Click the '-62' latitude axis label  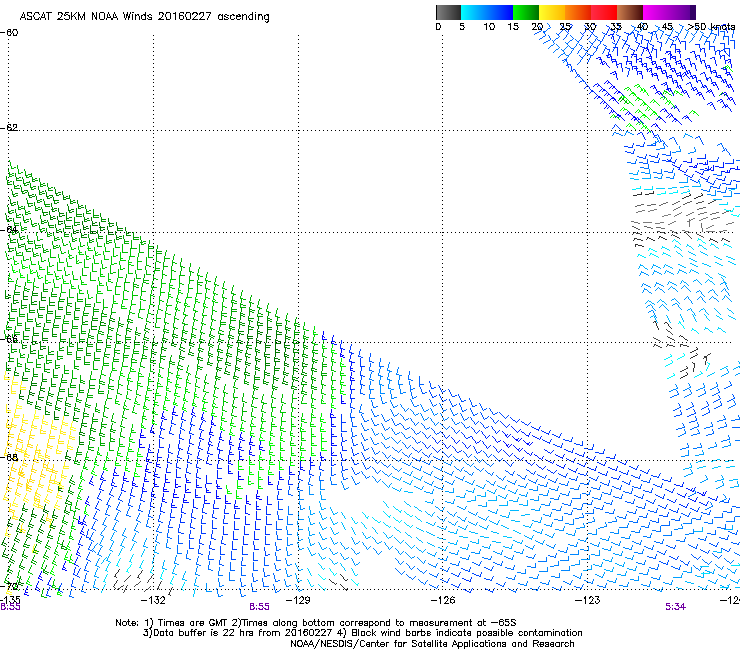coord(9,127)
